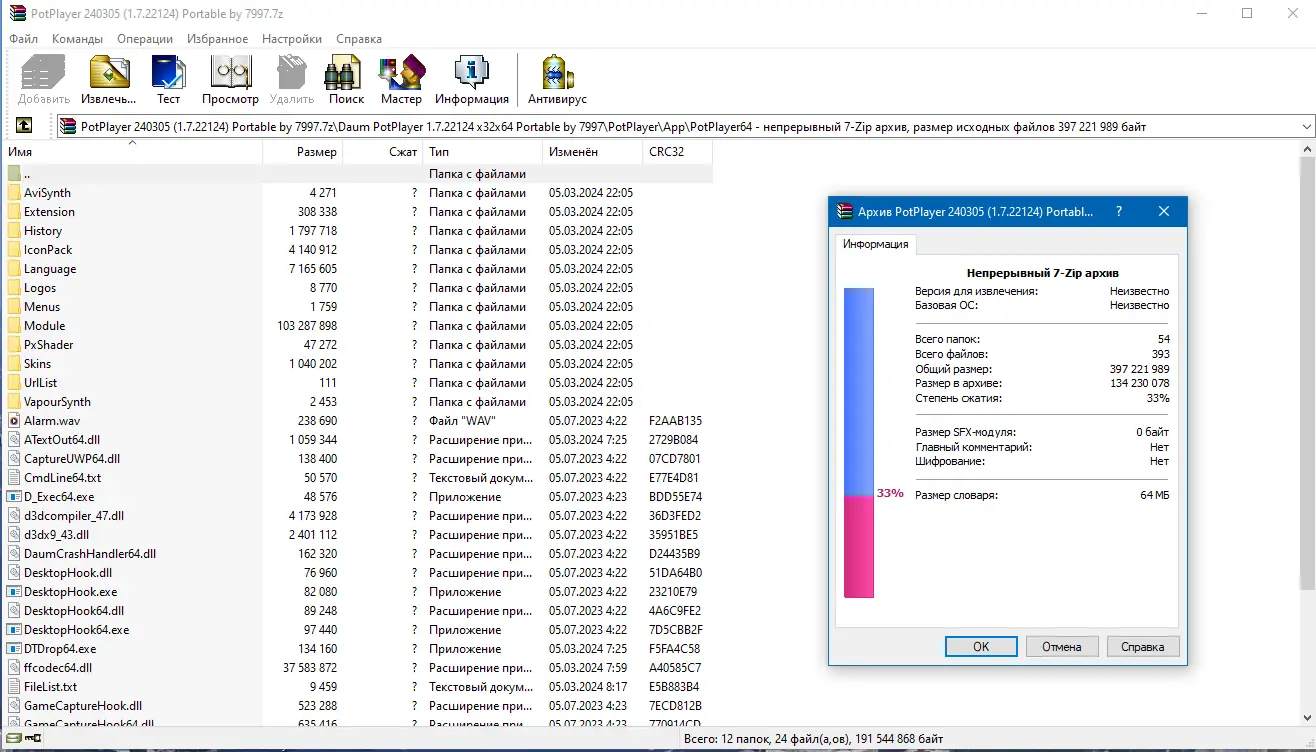Viewport: 1316px width, 752px height.
Task: Click the Extract (Извлечь) toolbar icon
Action: click(x=108, y=80)
